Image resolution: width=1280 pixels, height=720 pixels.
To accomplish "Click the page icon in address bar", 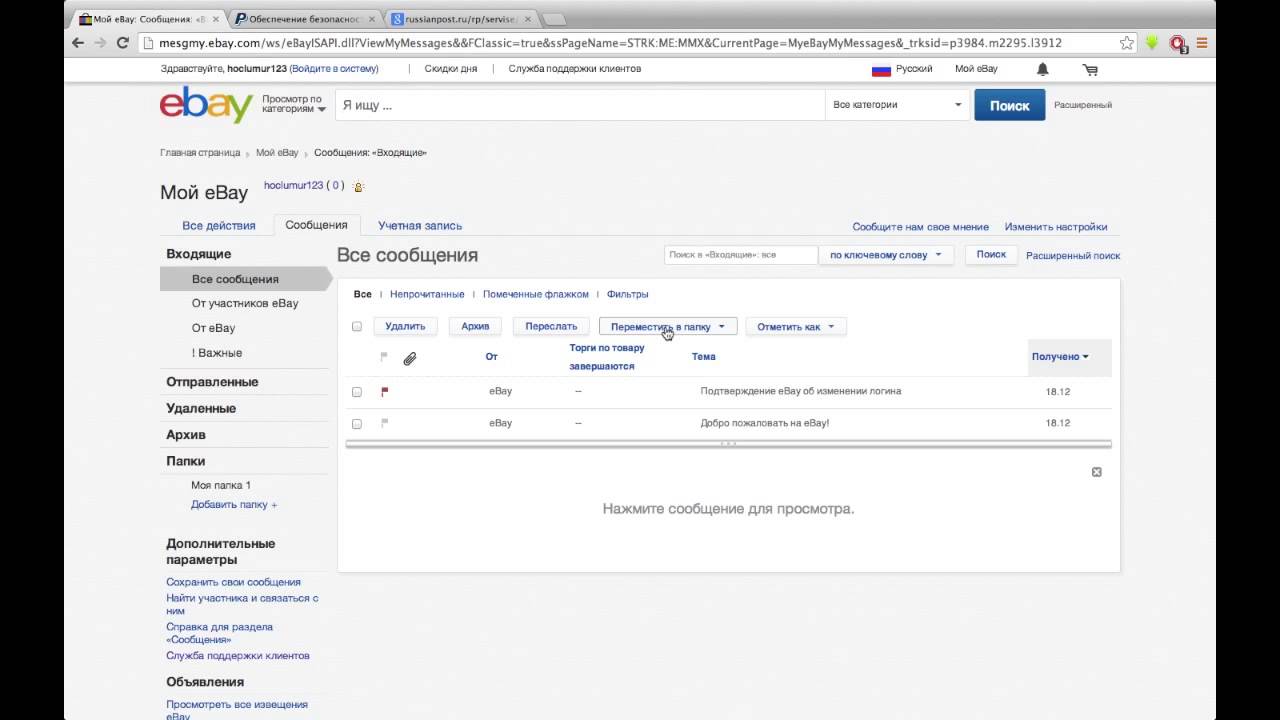I will pyautogui.click(x=147, y=43).
